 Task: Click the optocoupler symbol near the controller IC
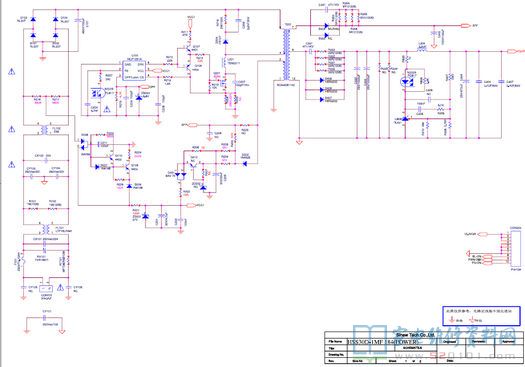[98, 93]
